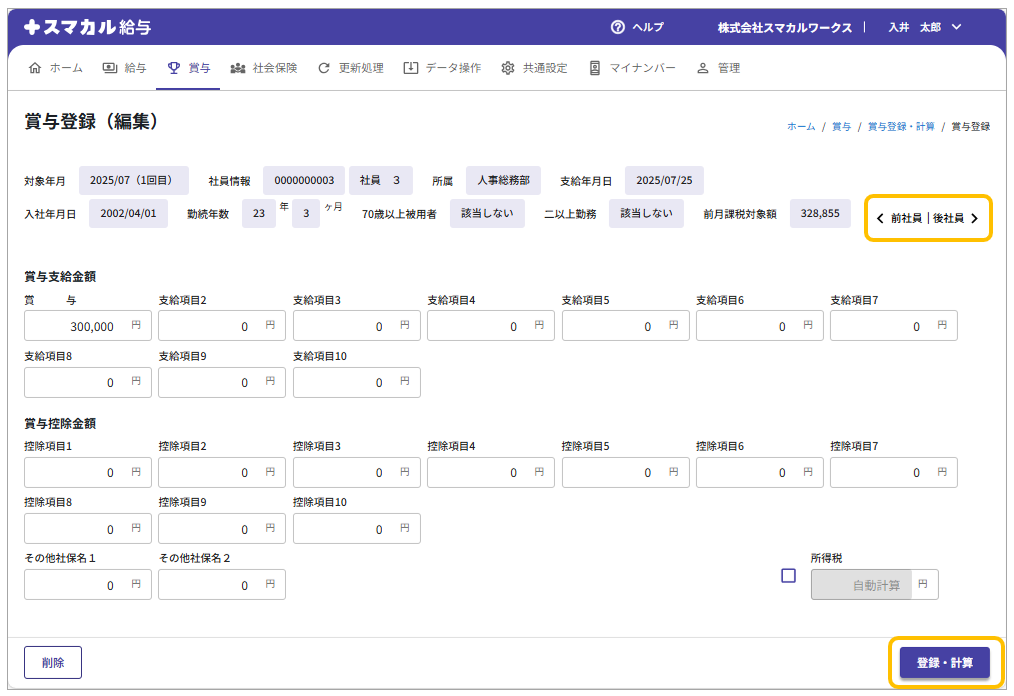
Task: Follow the 賞与登録・計算 breadcrumb link
Action: [901, 127]
